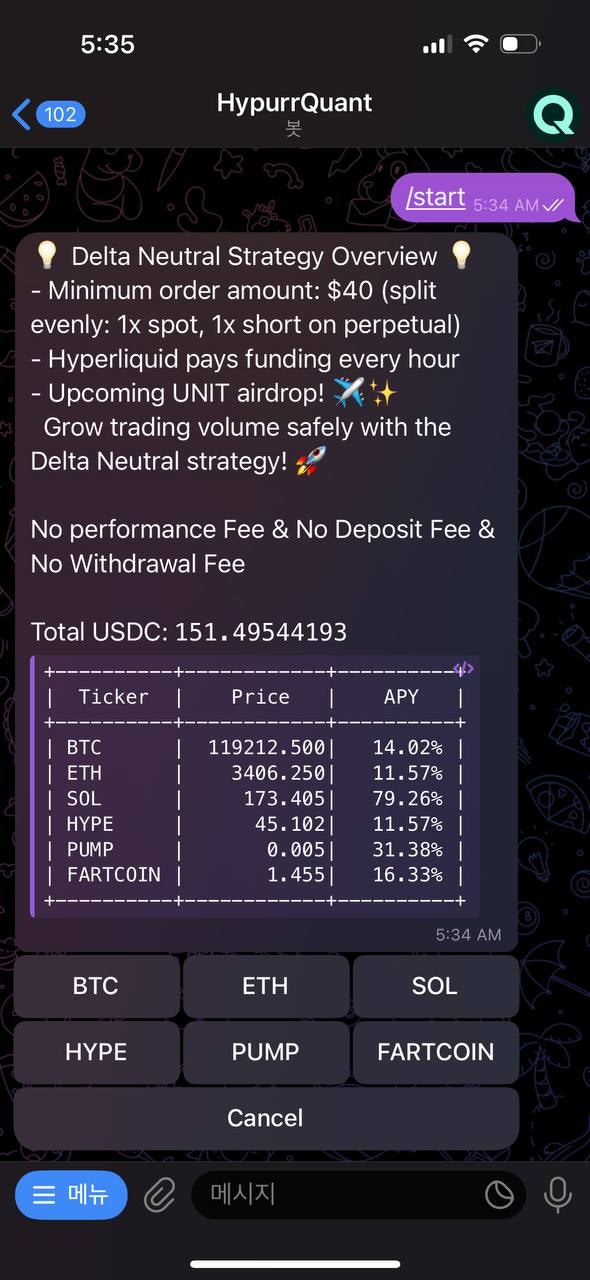This screenshot has height=1280, width=590.
Task: Tap the Wi-Fi status bar icon
Action: tap(475, 43)
